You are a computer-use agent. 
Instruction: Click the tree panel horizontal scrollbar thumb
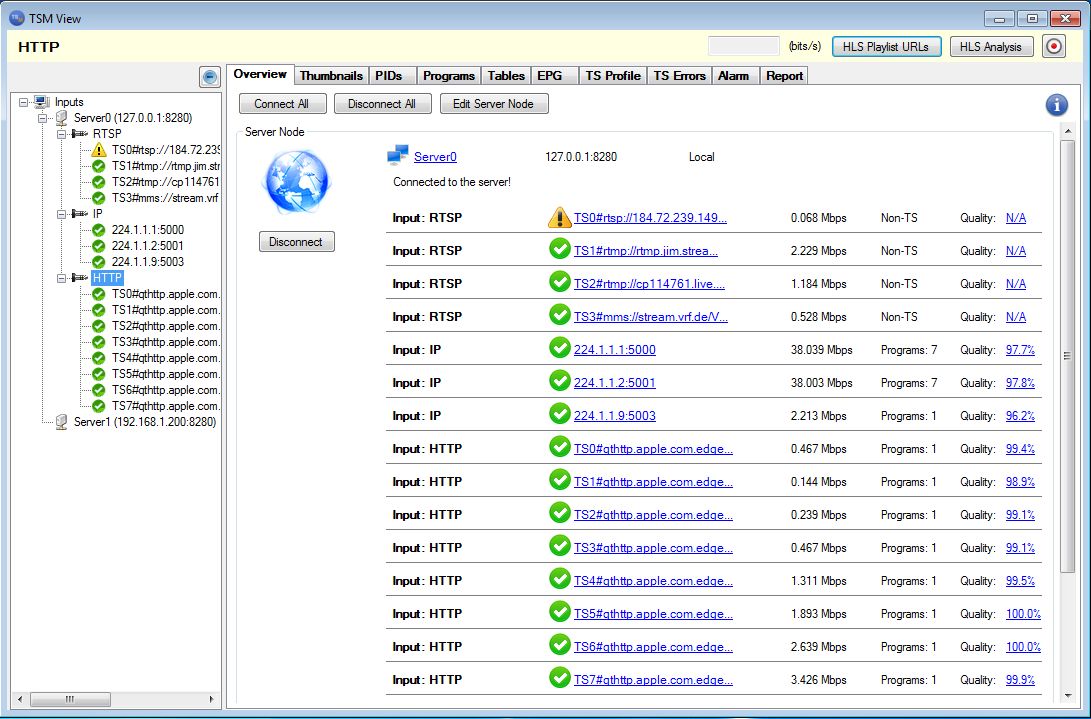(70, 699)
